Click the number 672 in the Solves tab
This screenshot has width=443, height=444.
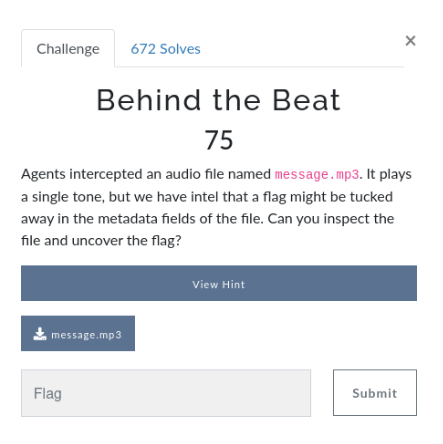click(143, 49)
